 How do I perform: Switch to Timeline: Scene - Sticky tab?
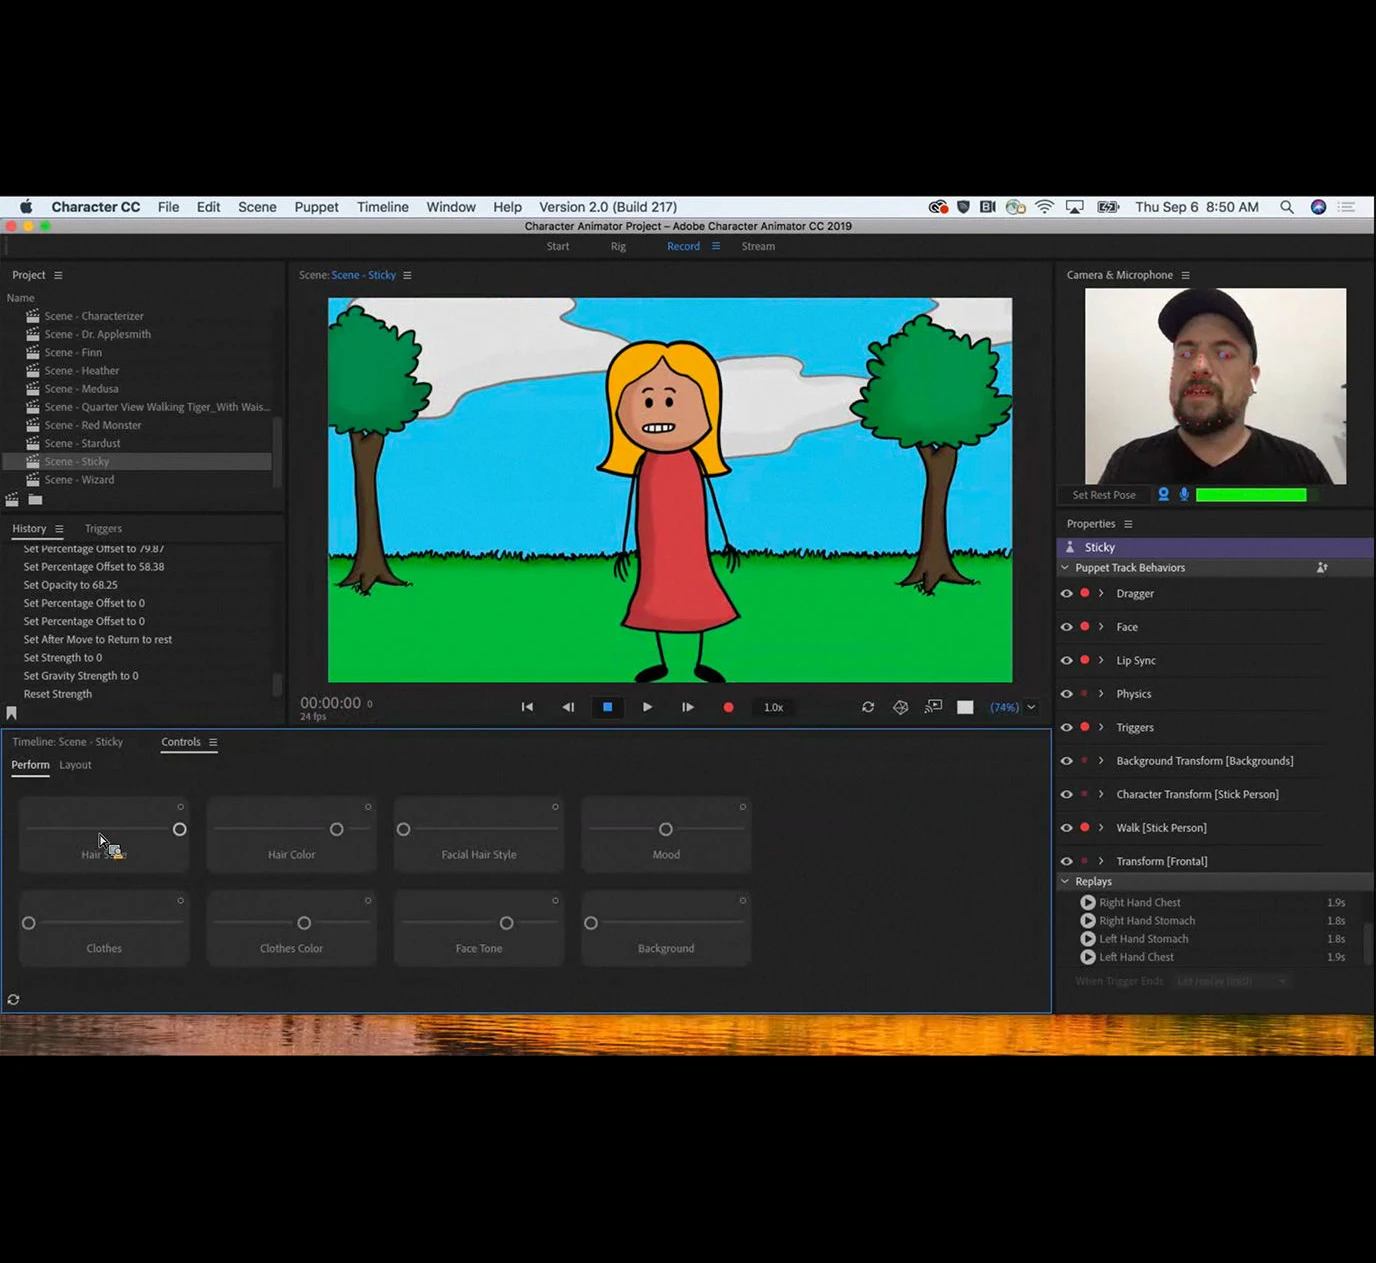point(68,742)
